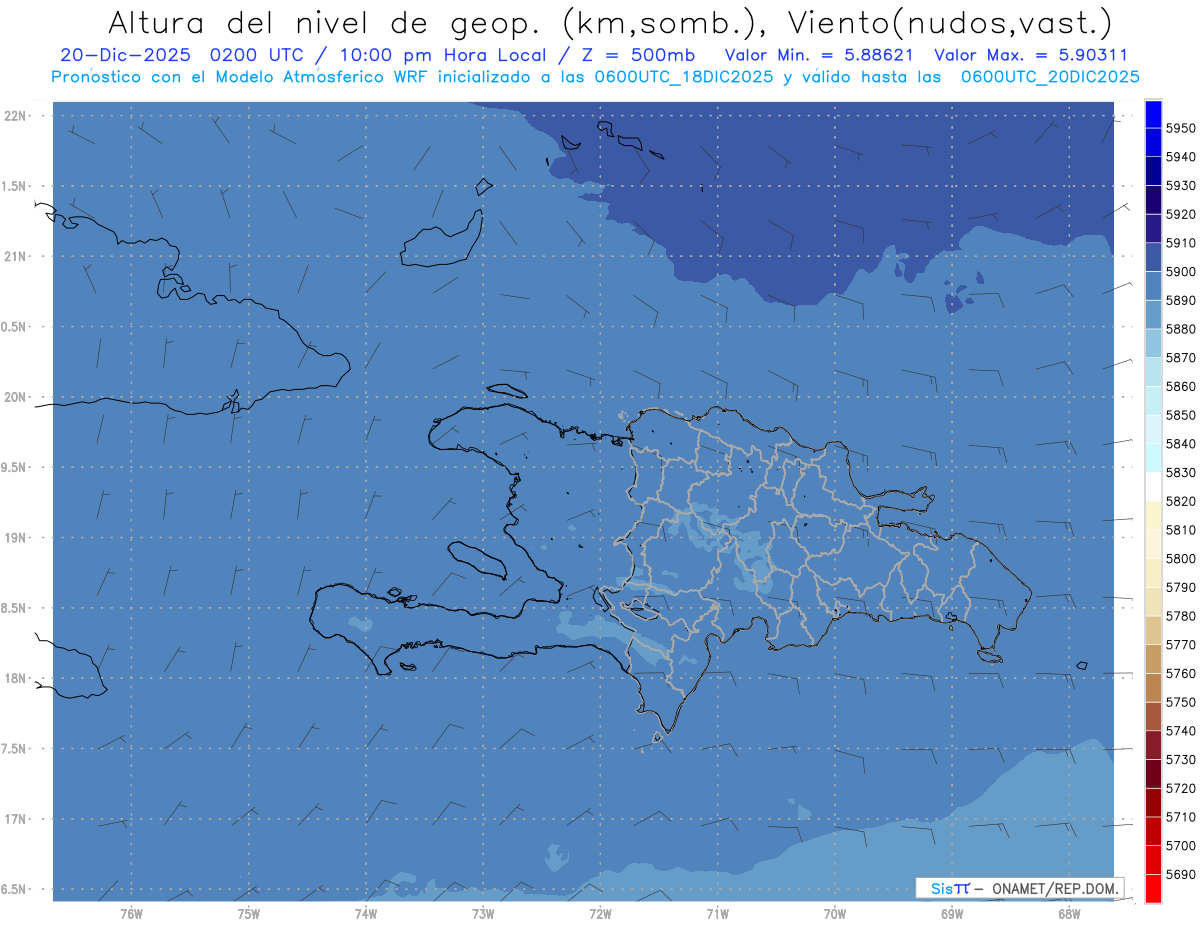This screenshot has height=927, width=1200.
Task: Click 'Valor Min. = 5.88621'
Action: coord(819,55)
